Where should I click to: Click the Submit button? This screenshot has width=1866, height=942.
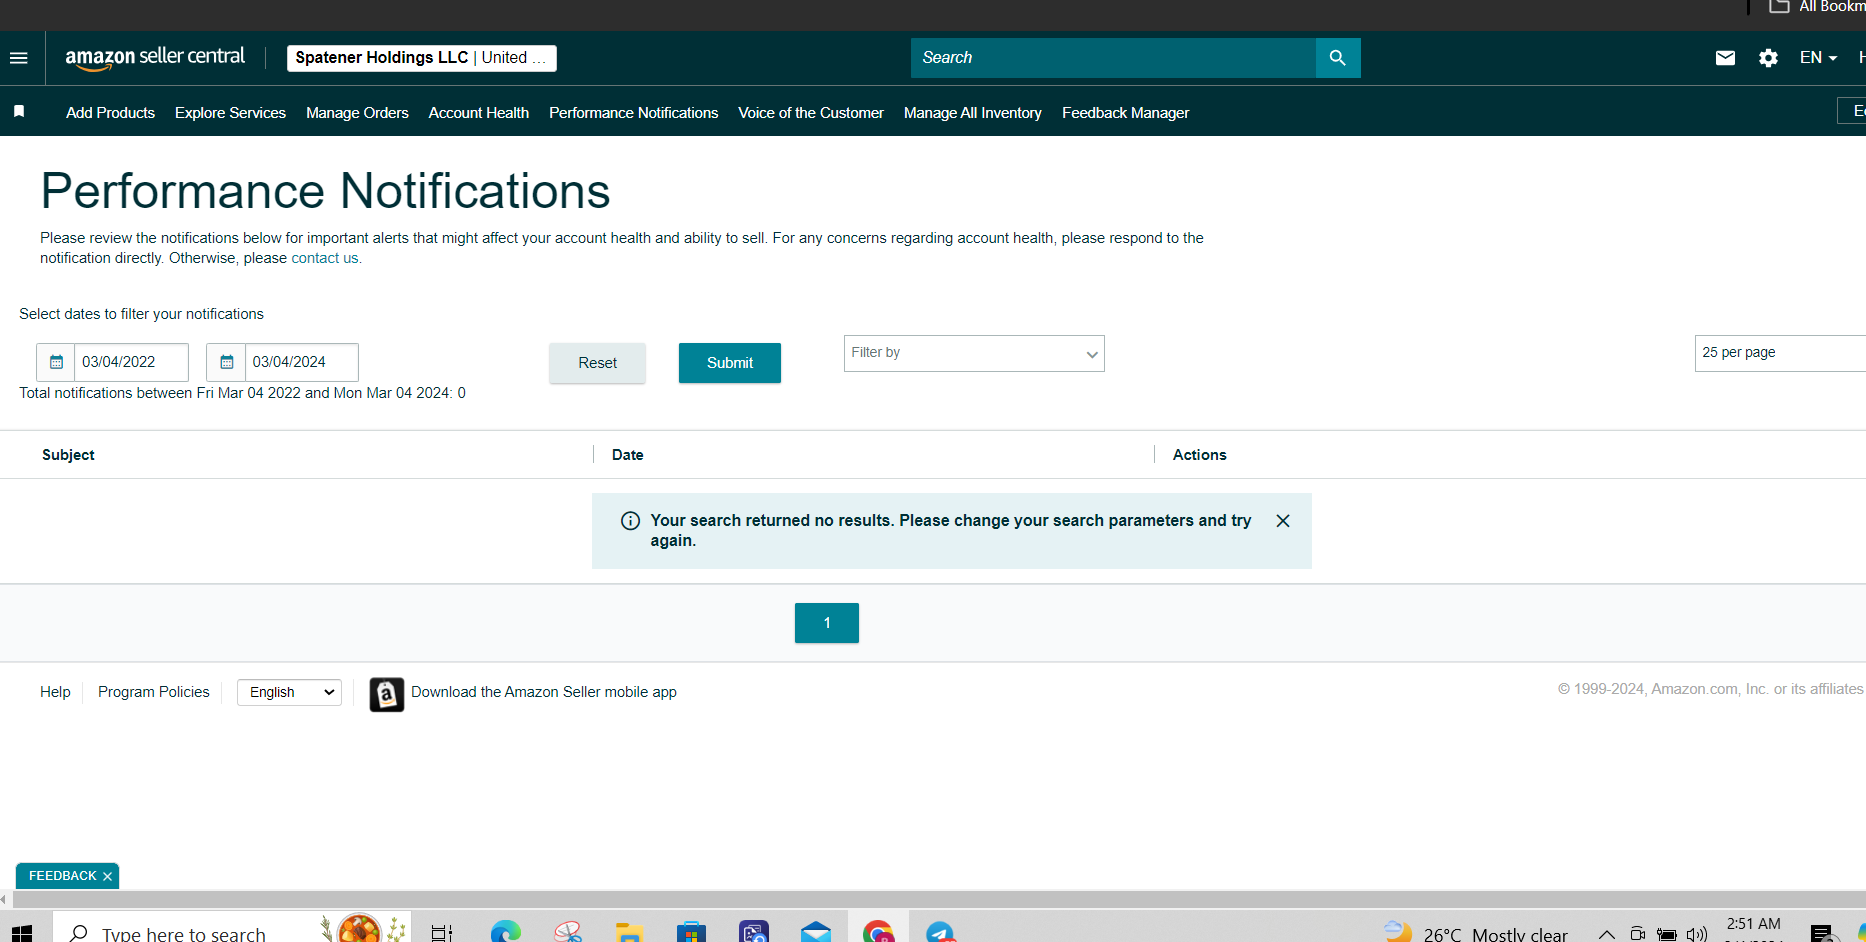730,363
